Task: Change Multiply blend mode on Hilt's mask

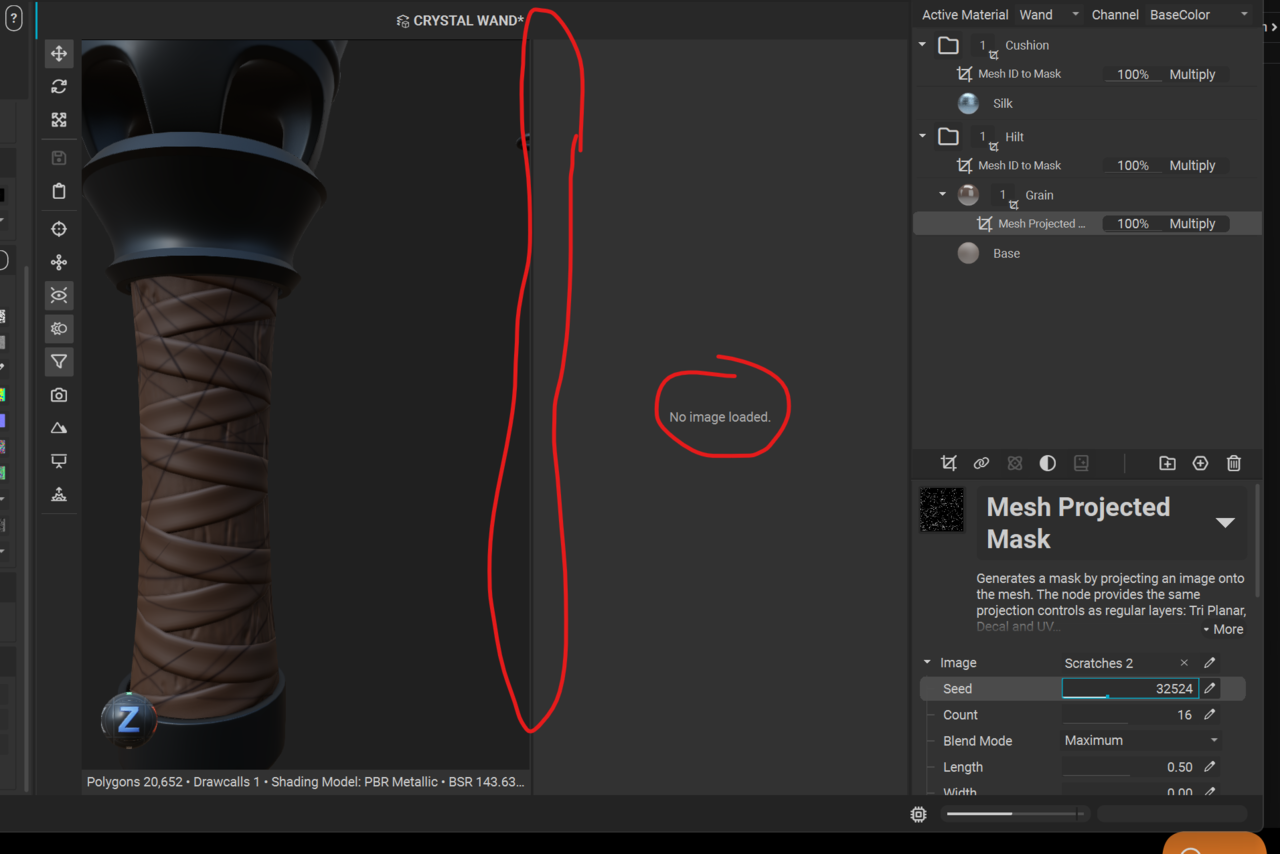Action: click(x=1192, y=165)
